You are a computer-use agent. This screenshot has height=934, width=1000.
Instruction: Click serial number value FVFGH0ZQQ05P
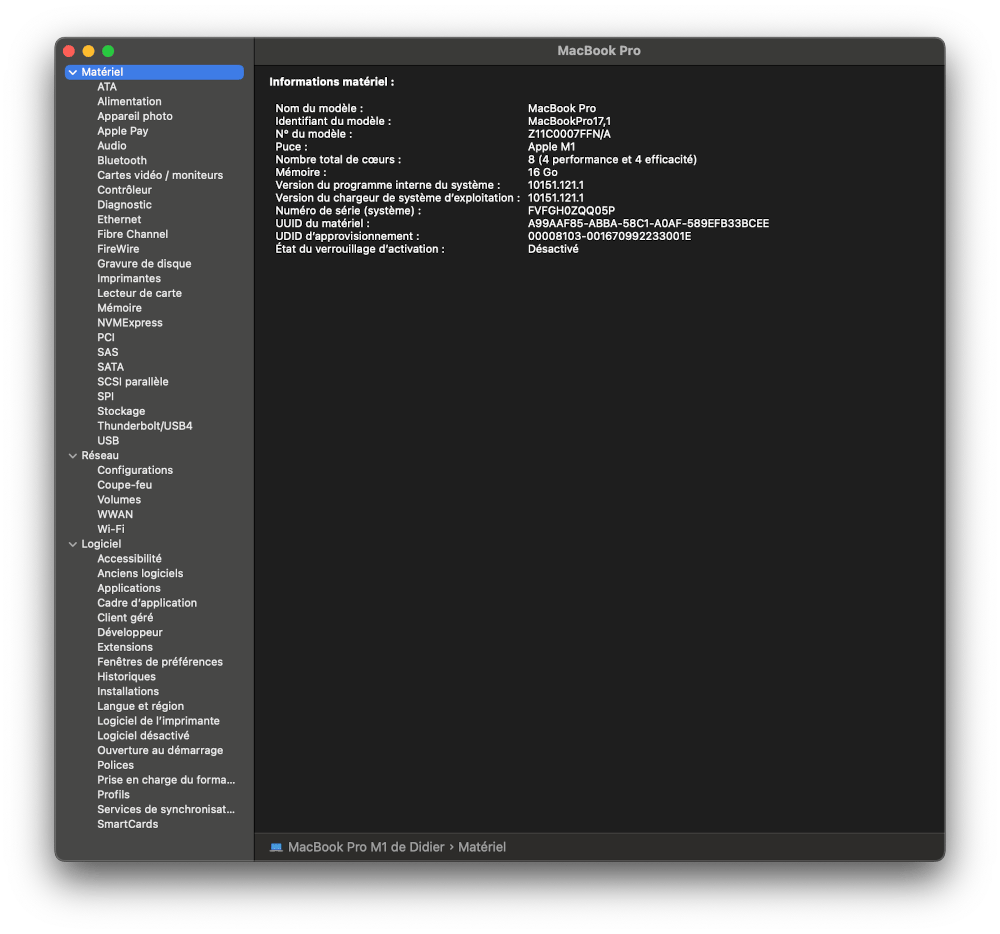point(571,211)
